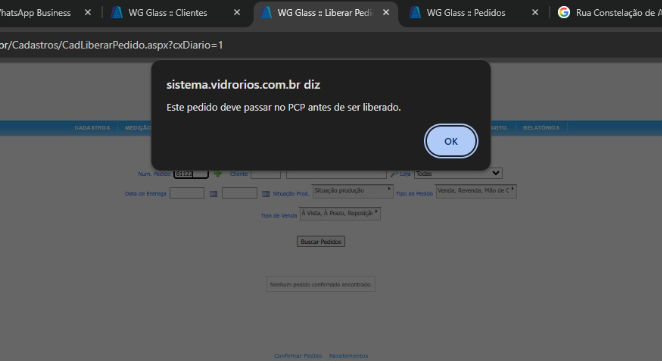Image resolution: width=662 pixels, height=361 pixels.
Task: Expand the Tipo de Venda dropdown
Action: (340, 213)
